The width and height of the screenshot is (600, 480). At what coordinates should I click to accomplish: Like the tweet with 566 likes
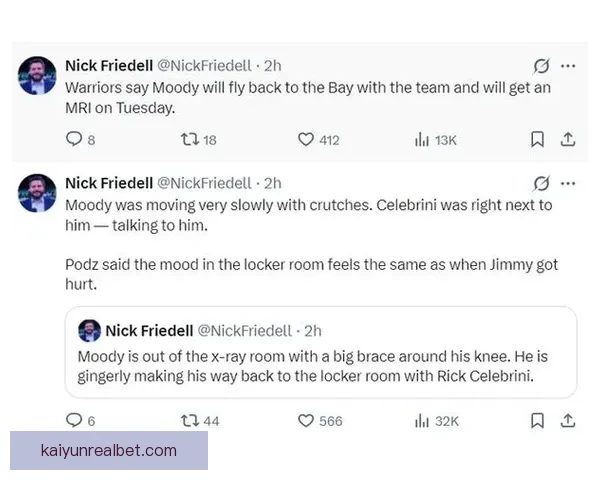(x=306, y=421)
